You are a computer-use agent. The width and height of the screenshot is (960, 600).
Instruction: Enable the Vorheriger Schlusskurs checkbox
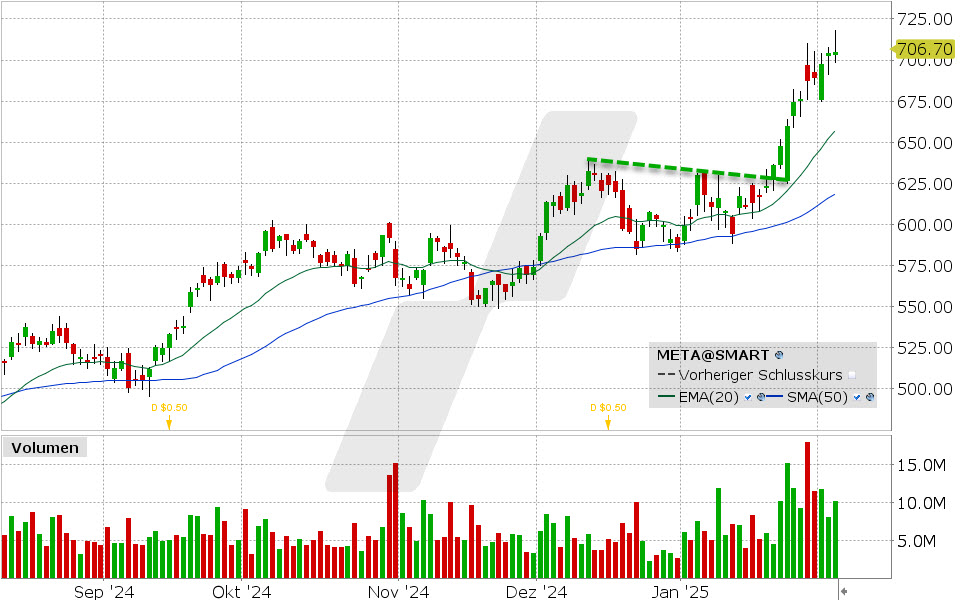click(x=852, y=375)
